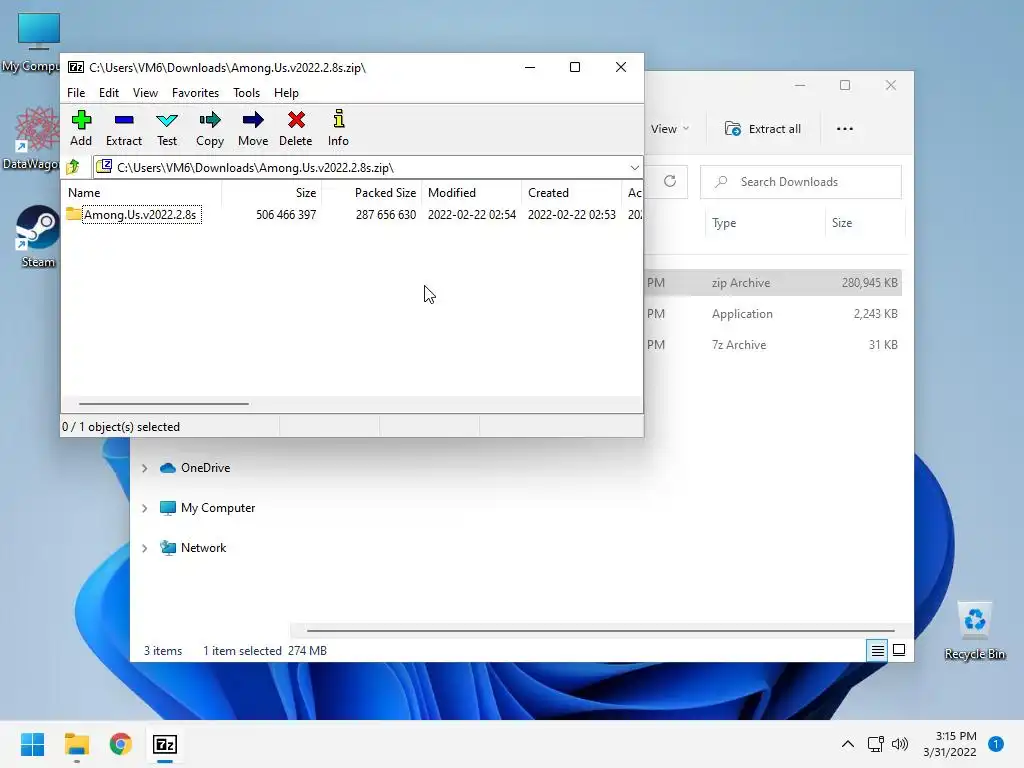Viewport: 1024px width, 768px height.
Task: Select OneDrive in Explorer navigation pane
Action: [x=205, y=468]
